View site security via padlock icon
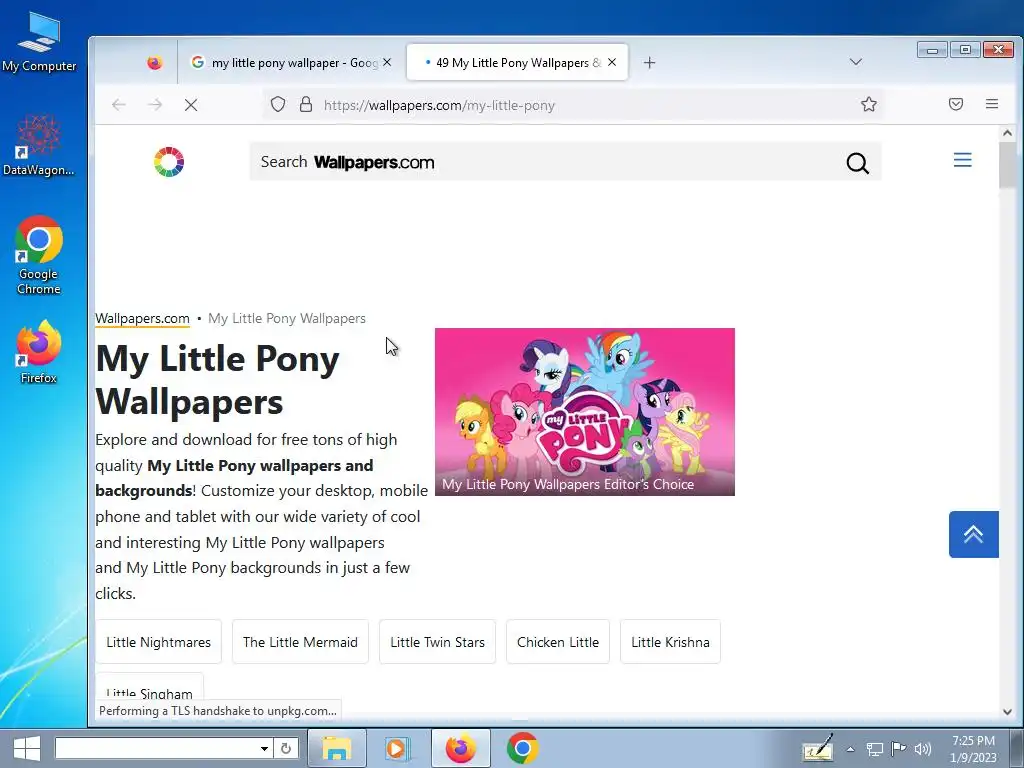1024x768 pixels. coord(306,104)
